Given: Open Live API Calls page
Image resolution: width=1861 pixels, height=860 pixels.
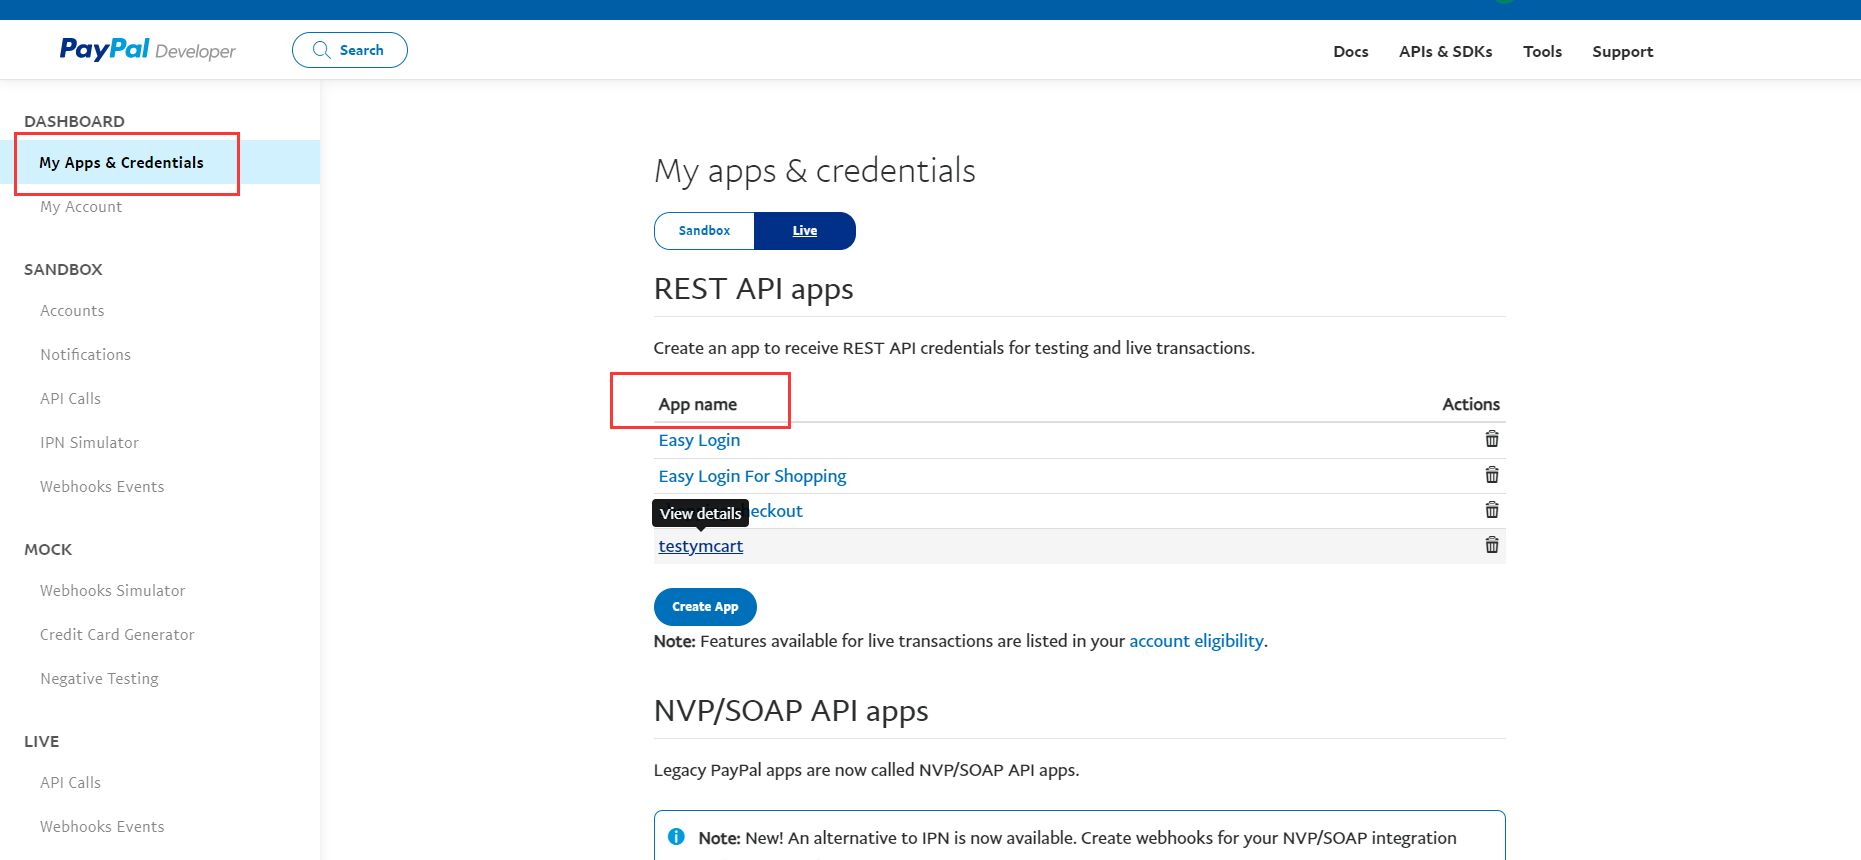Looking at the screenshot, I should click(x=70, y=783).
